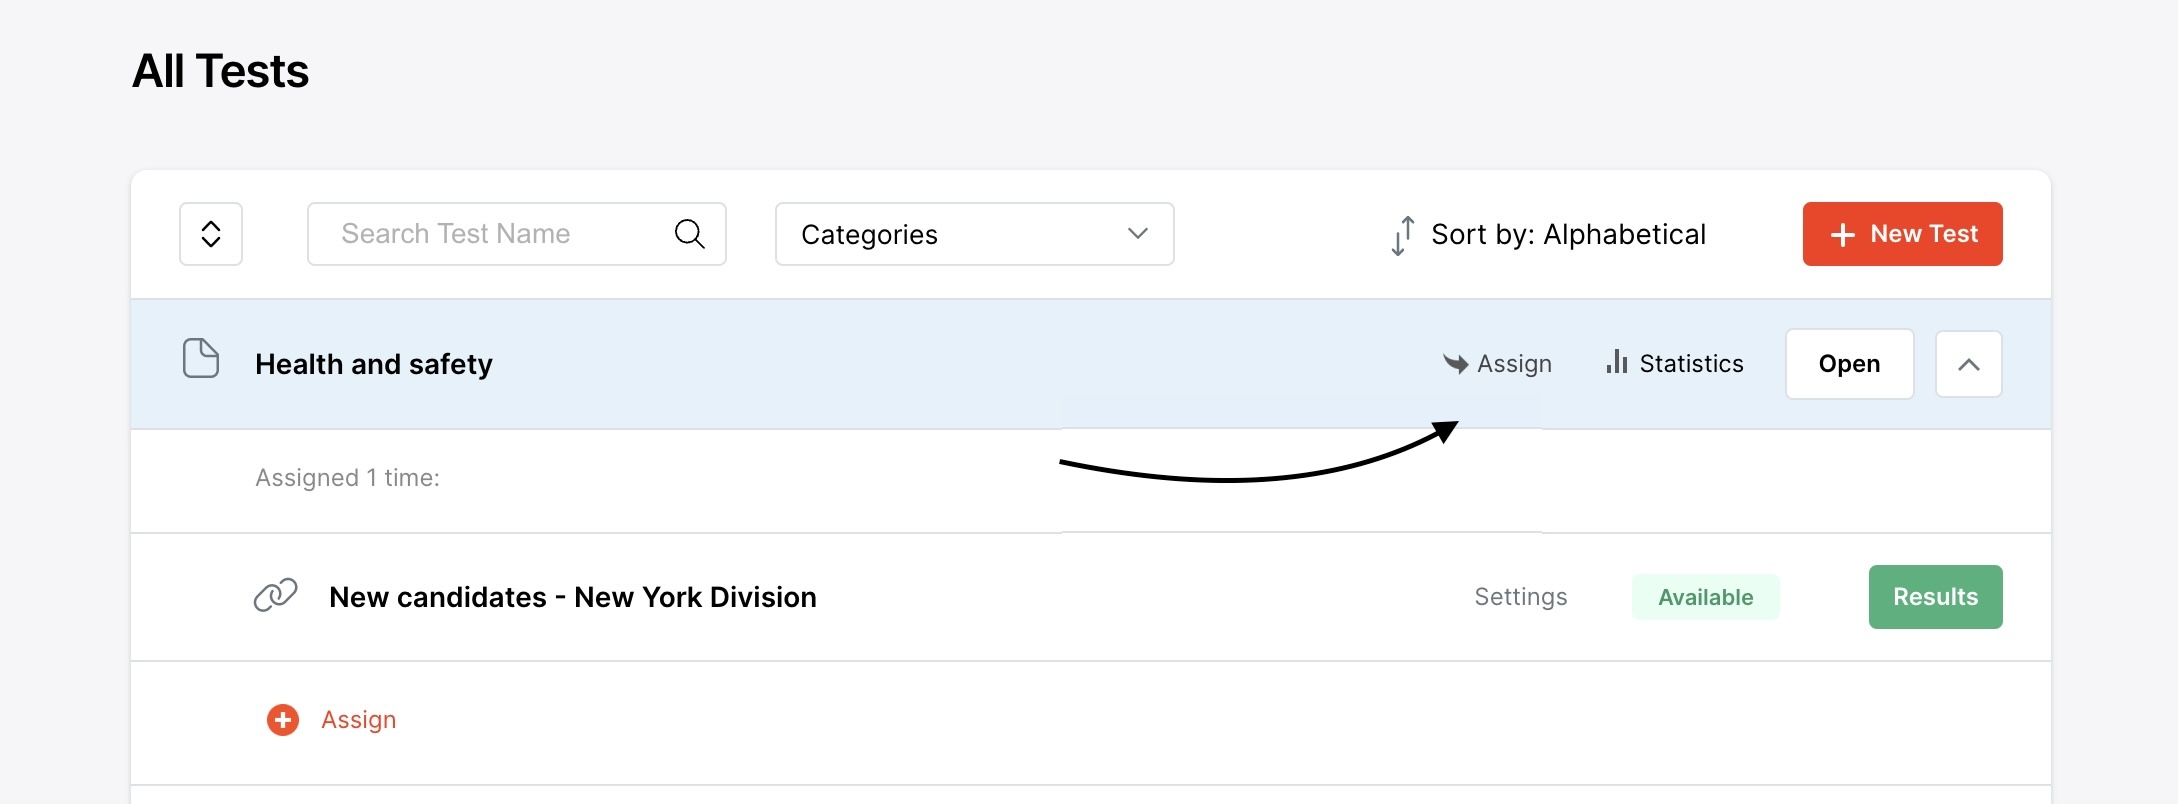Screen dimensions: 2178x804
Task: Click the magnifier search icon
Action: [x=689, y=234]
